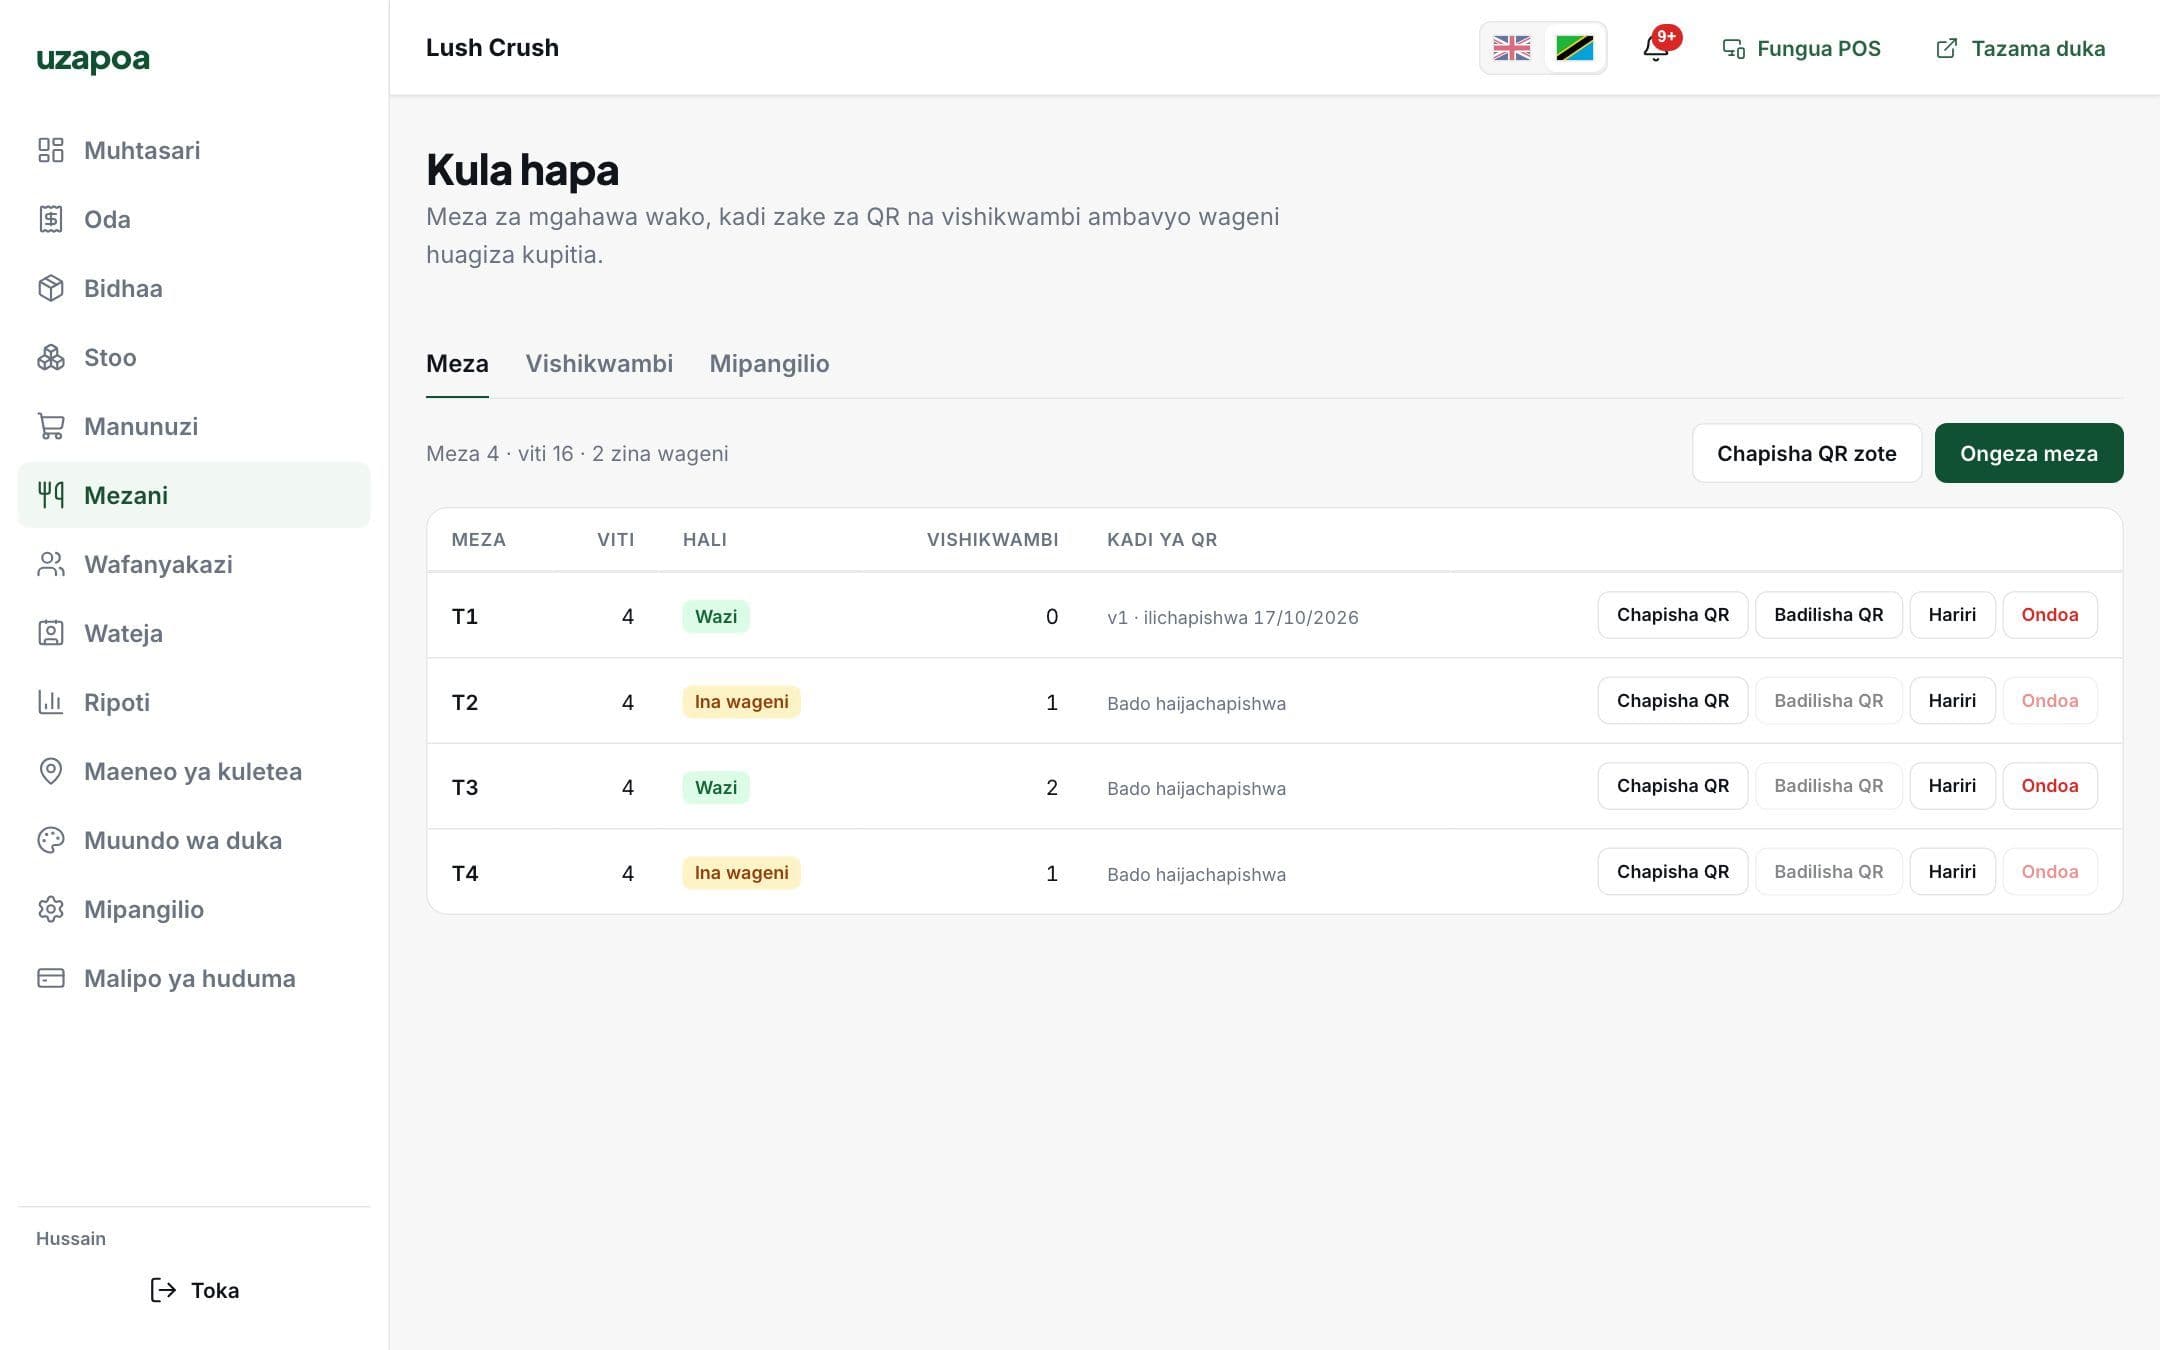Click the Hussain user name
The height and width of the screenshot is (1350, 2160).
click(71, 1238)
